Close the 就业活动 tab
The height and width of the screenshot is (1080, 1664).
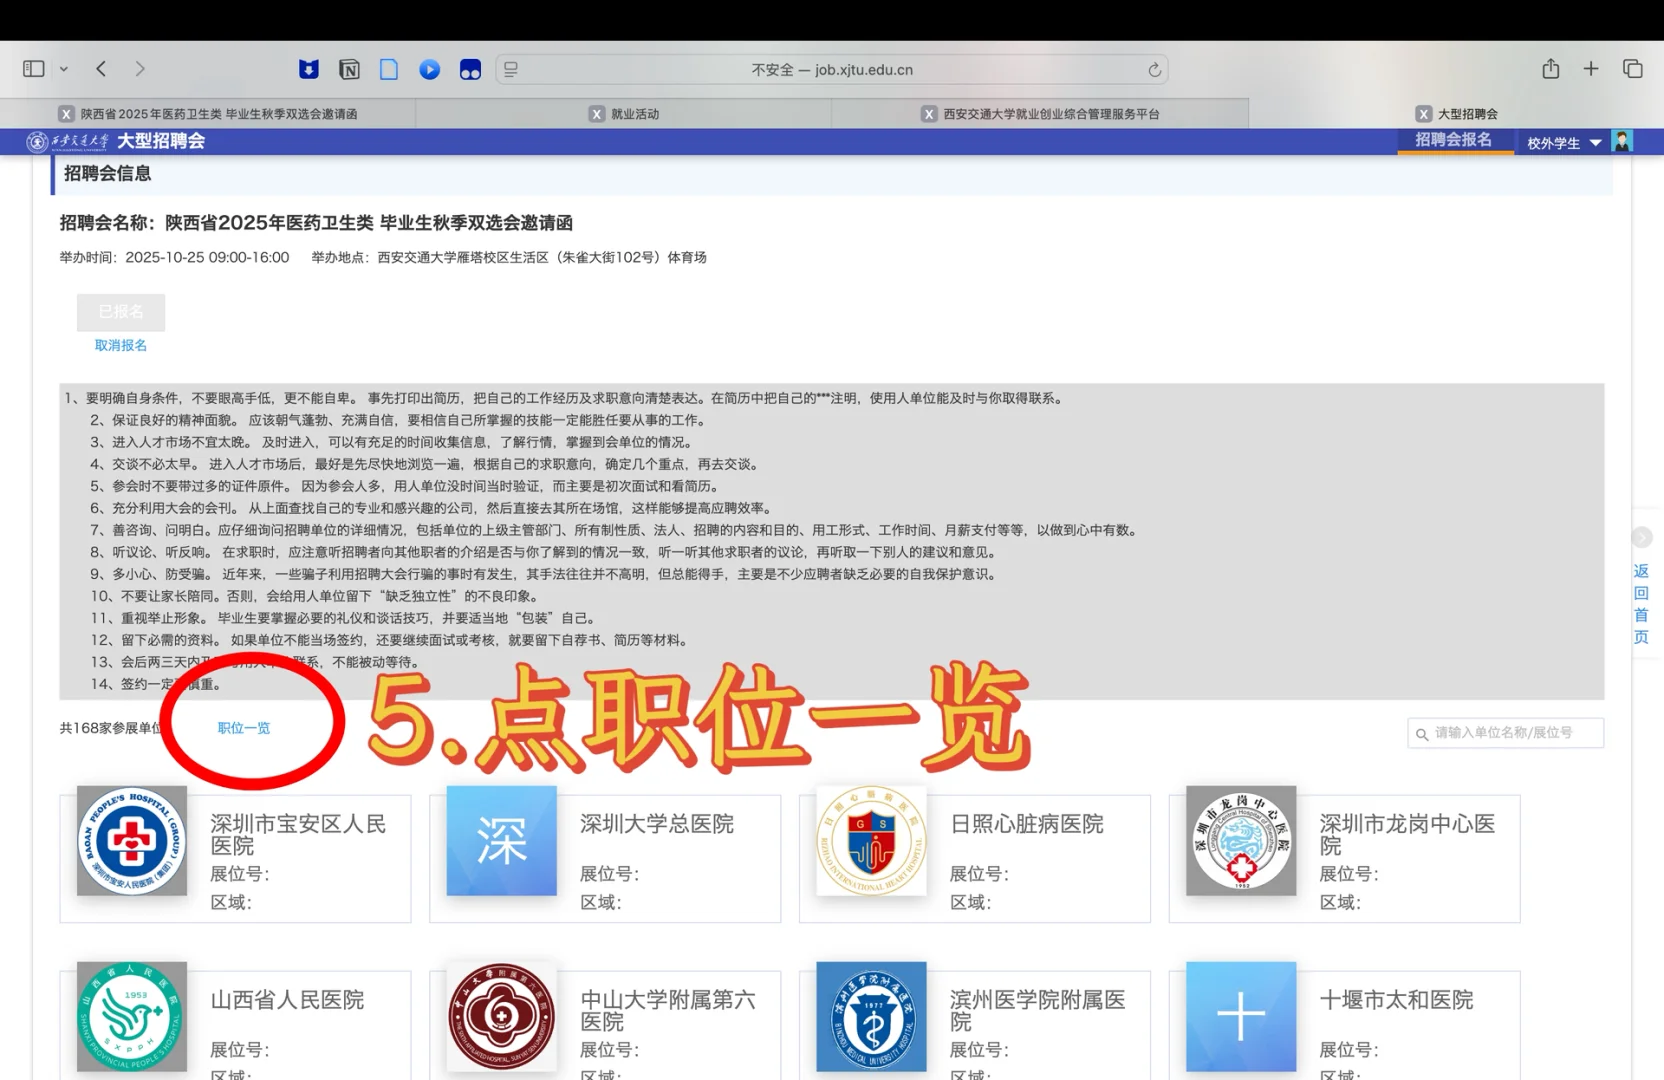pos(597,114)
